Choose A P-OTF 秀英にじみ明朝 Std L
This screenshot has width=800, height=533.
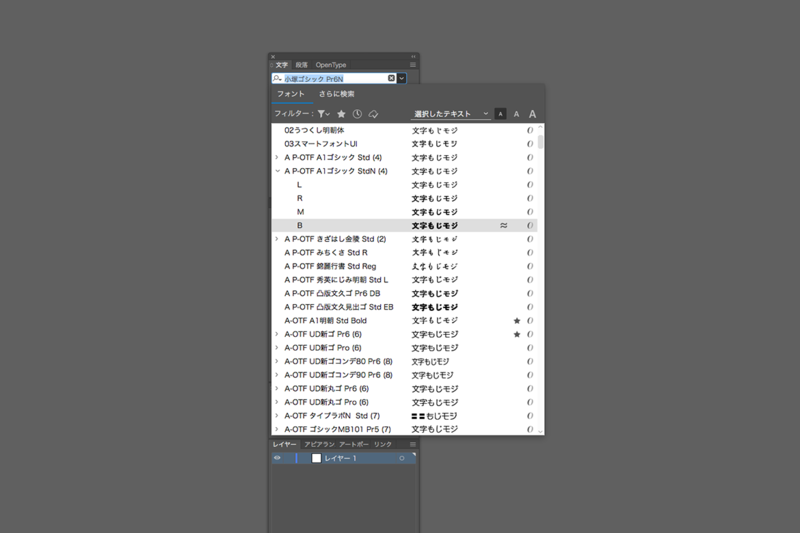336,280
